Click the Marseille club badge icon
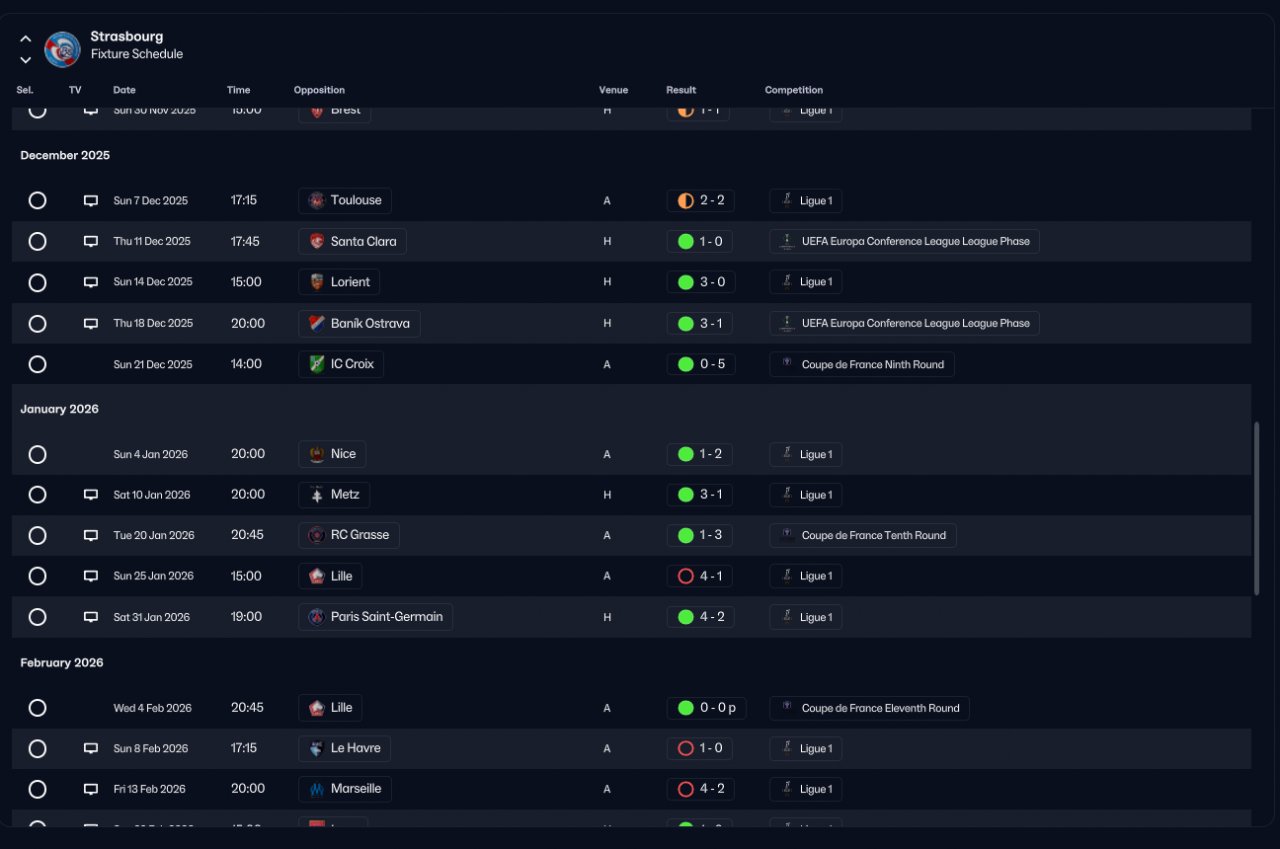1280x849 pixels. (x=317, y=789)
